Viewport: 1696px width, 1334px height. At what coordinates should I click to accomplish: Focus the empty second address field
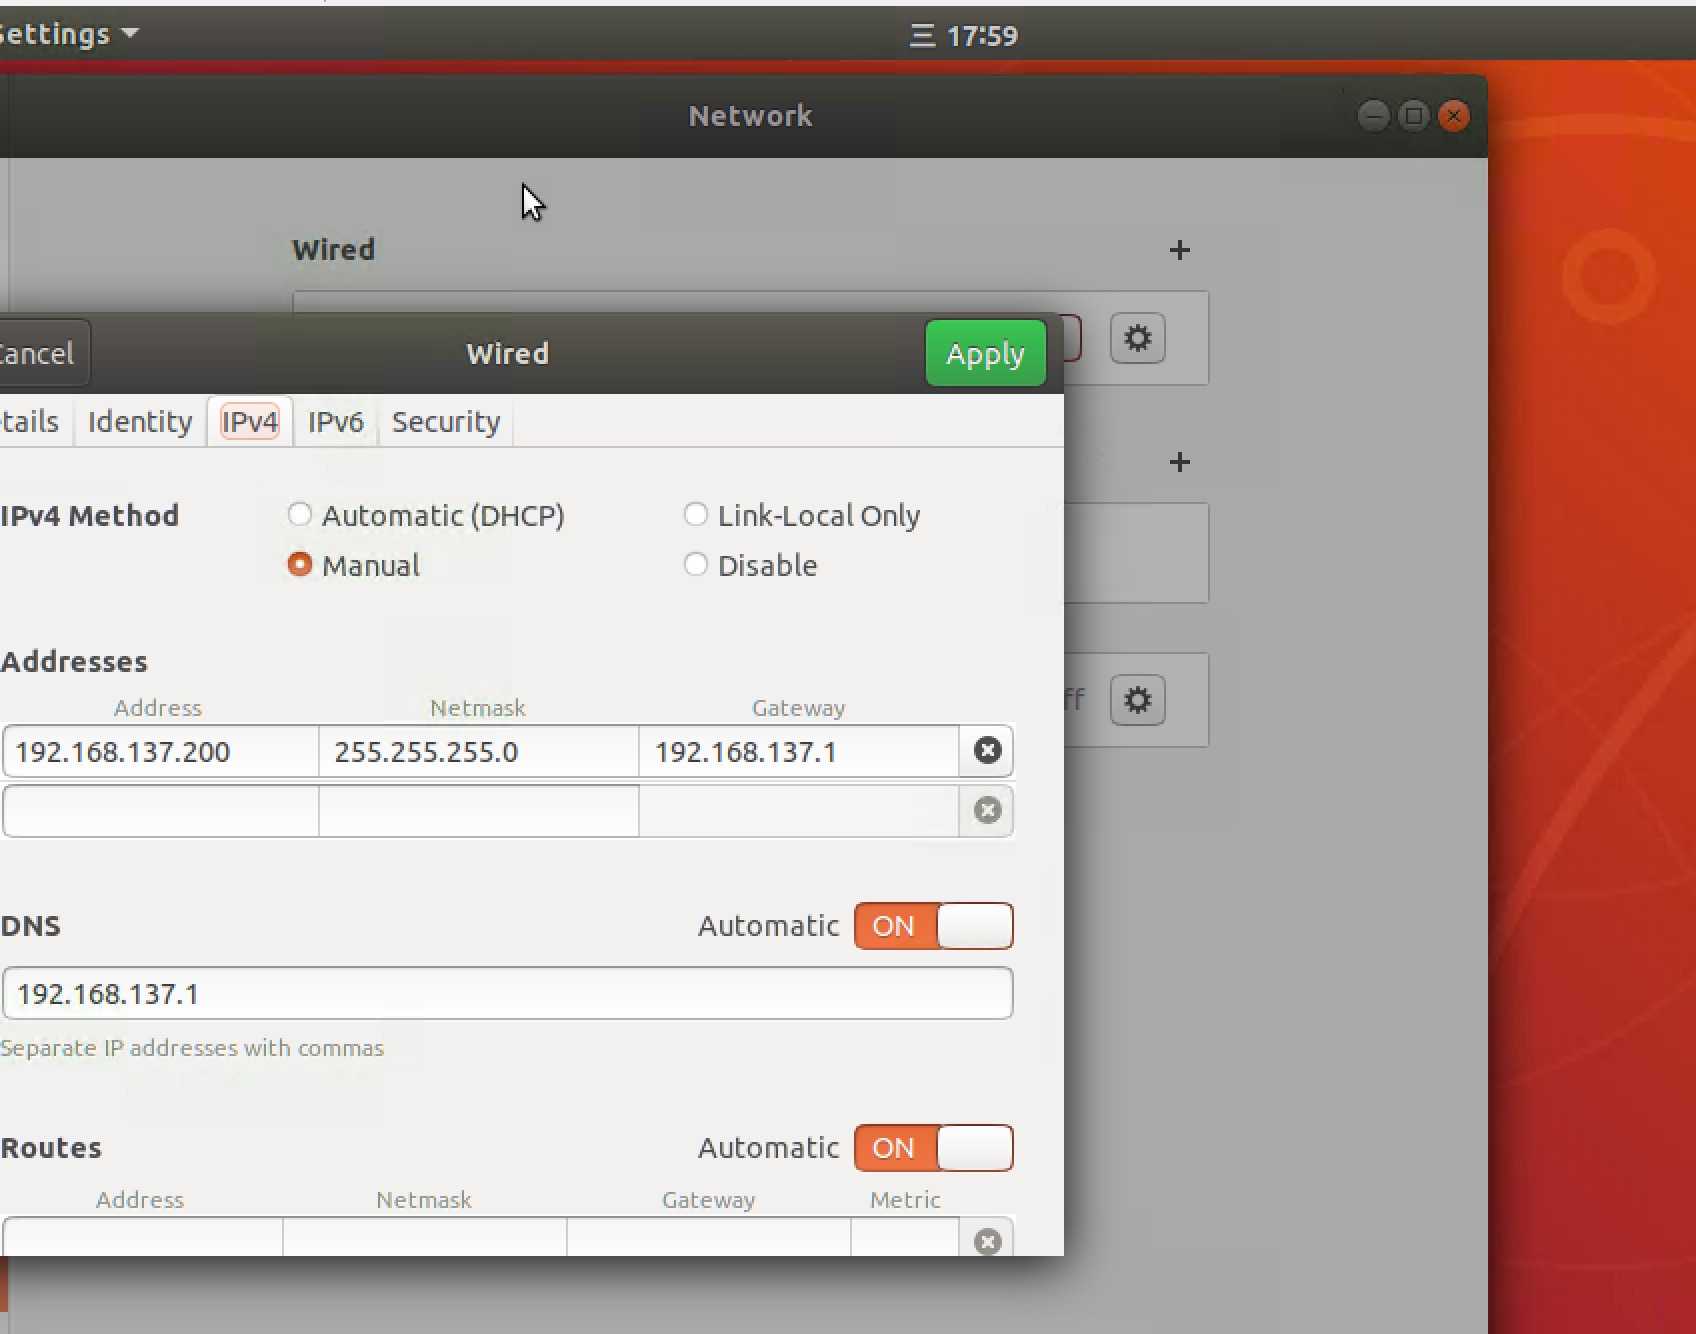point(160,811)
